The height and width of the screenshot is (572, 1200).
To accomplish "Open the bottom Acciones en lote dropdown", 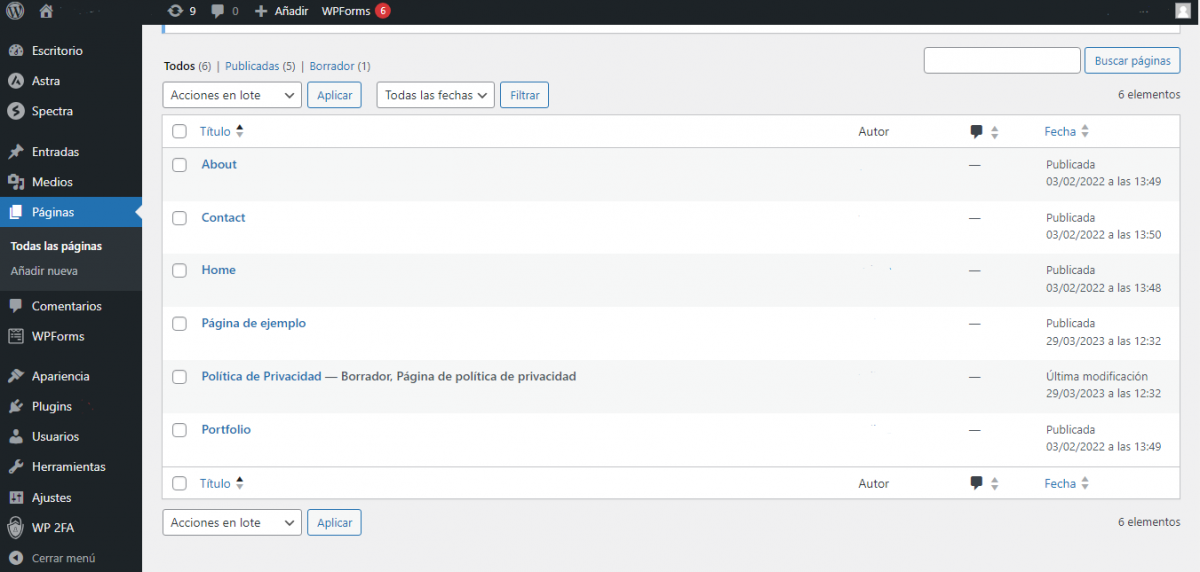I will [x=231, y=522].
